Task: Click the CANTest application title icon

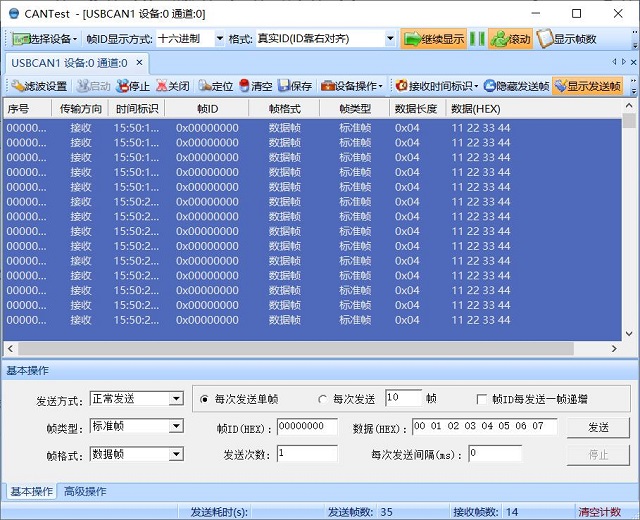Action: (14, 13)
